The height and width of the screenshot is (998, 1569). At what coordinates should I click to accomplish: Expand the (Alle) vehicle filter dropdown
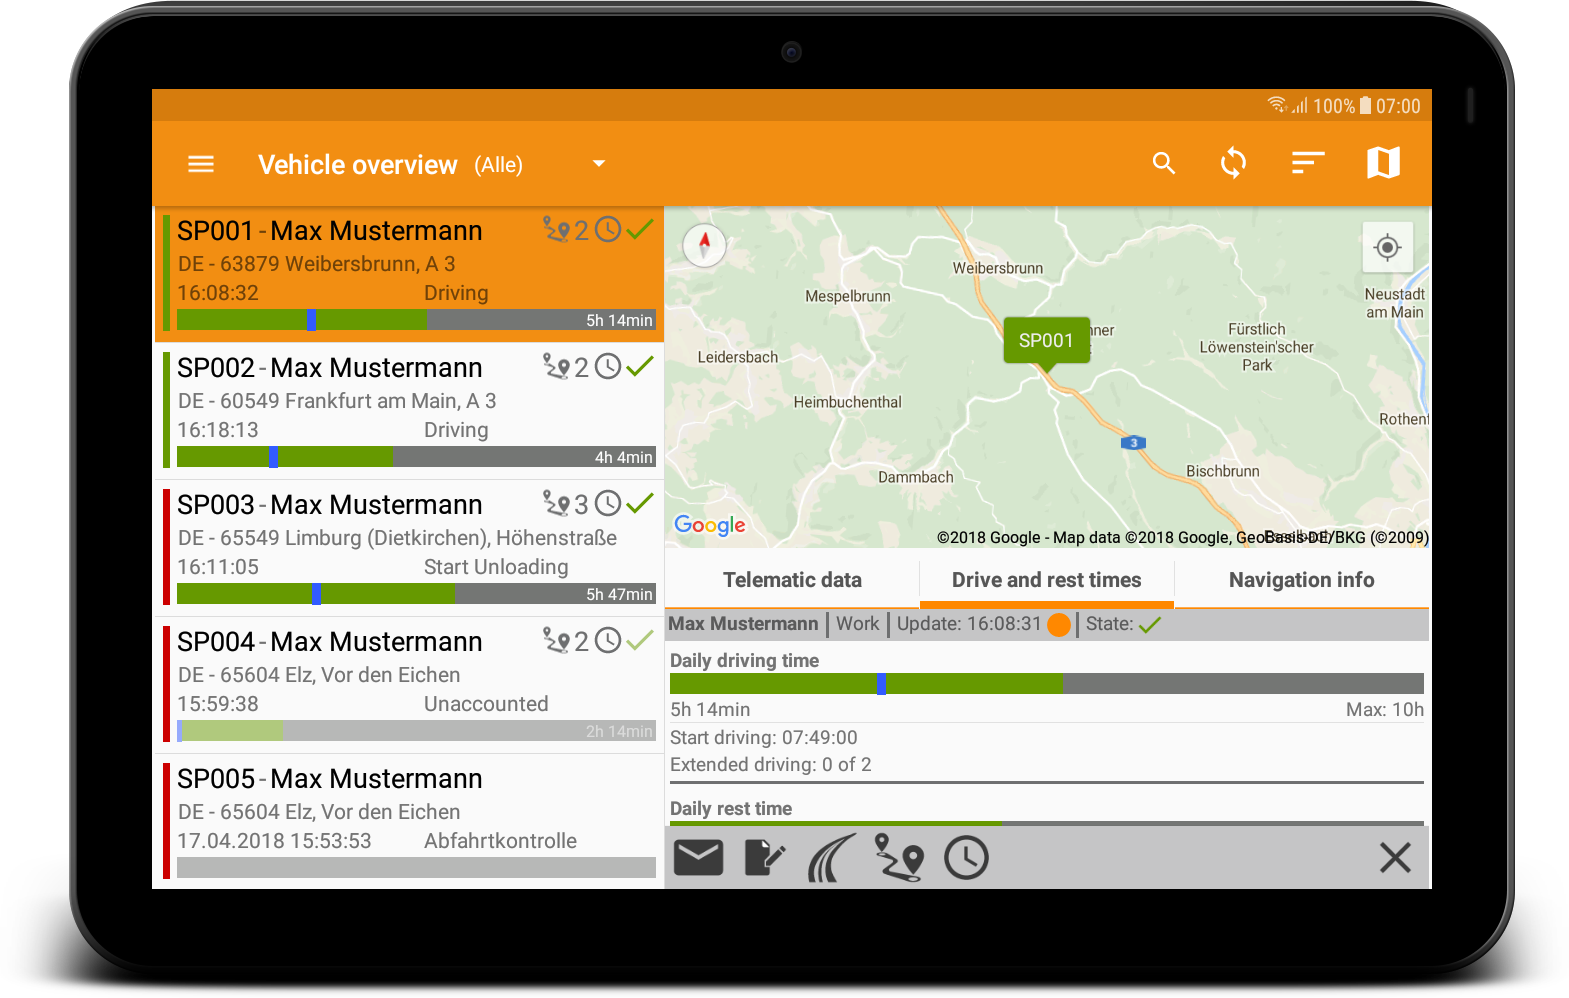(x=598, y=164)
